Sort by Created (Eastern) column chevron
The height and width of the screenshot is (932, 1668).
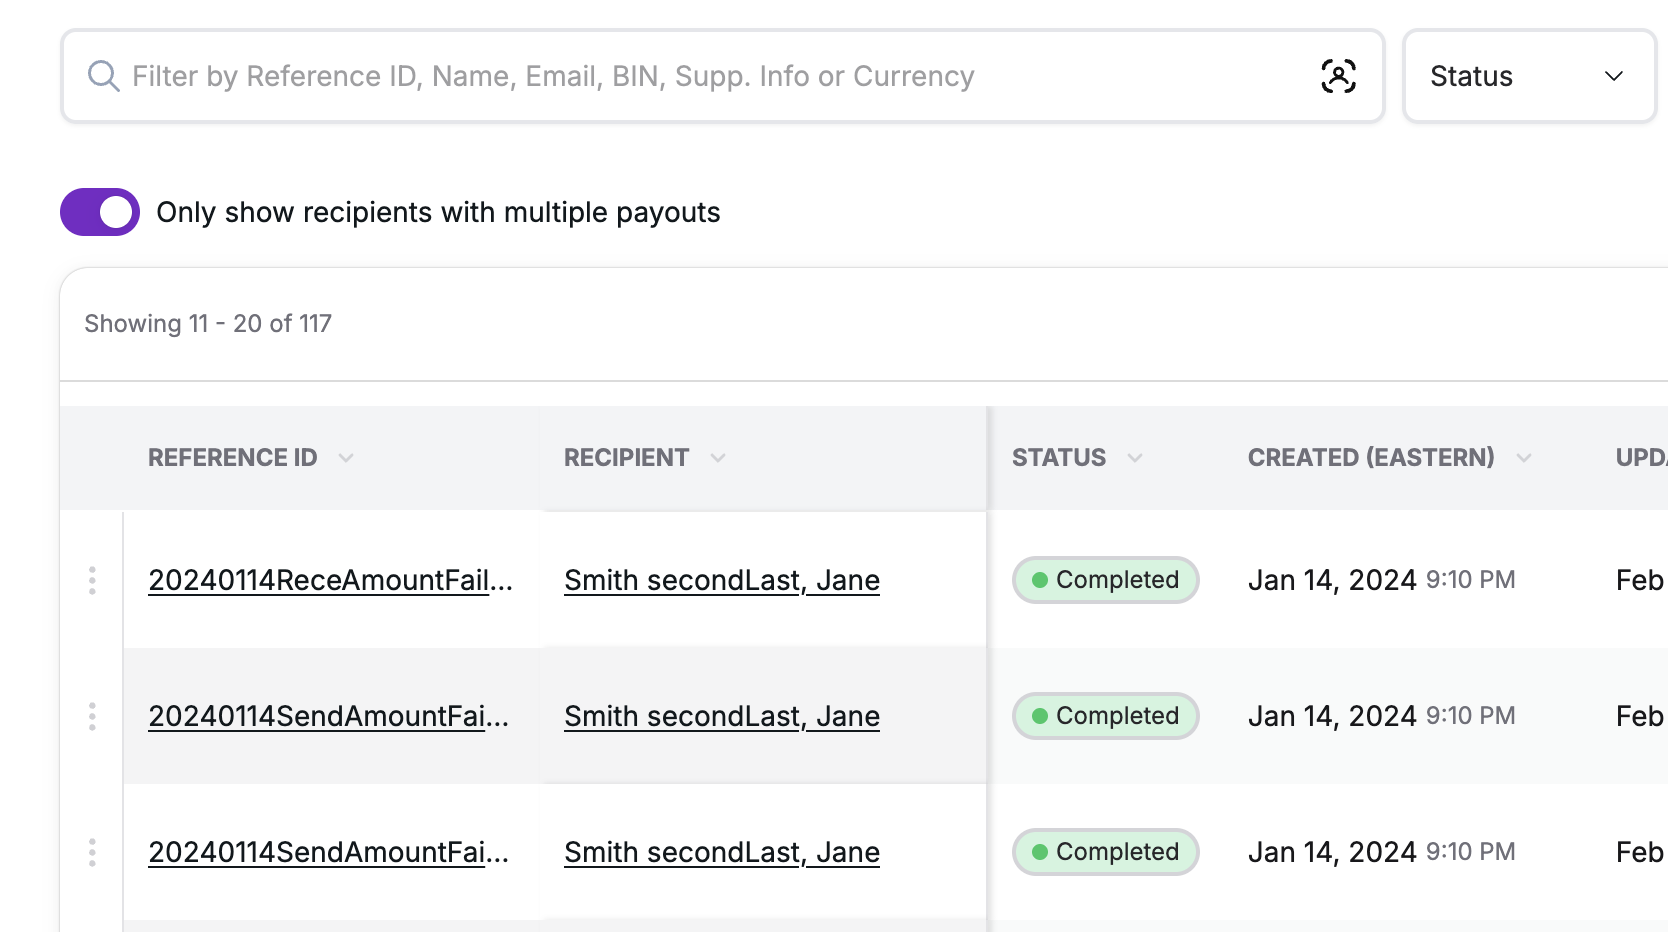(x=1524, y=458)
